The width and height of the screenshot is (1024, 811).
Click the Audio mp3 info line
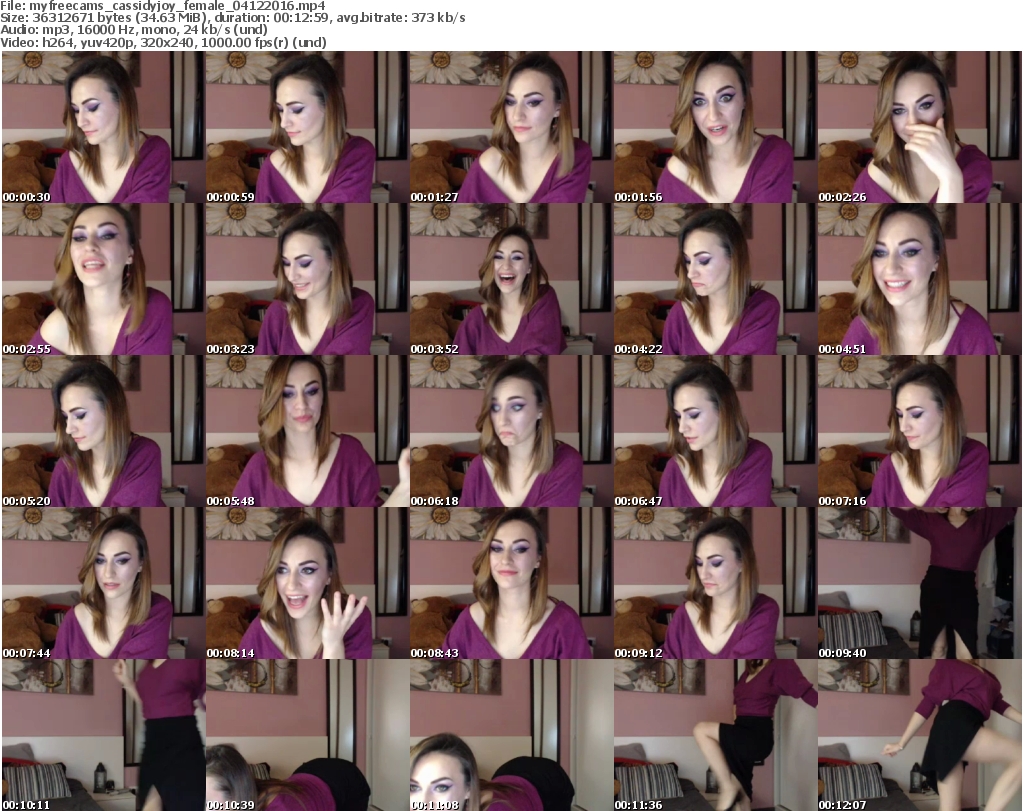[133, 30]
